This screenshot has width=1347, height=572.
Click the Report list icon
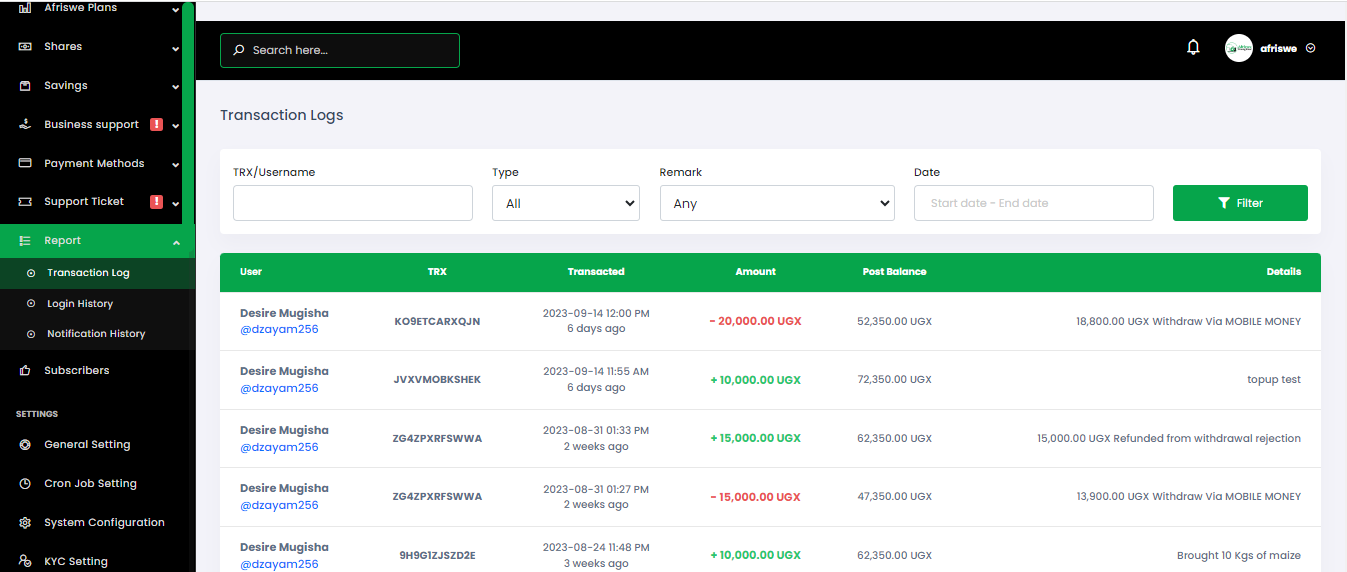coord(25,241)
